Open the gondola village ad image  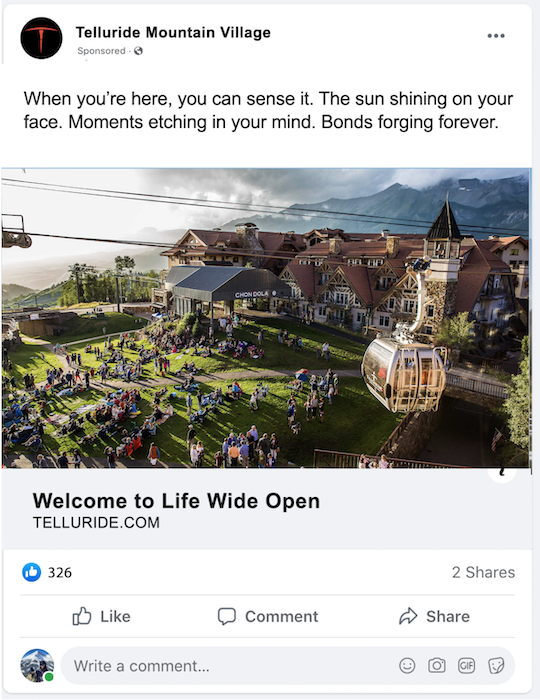tap(266, 318)
